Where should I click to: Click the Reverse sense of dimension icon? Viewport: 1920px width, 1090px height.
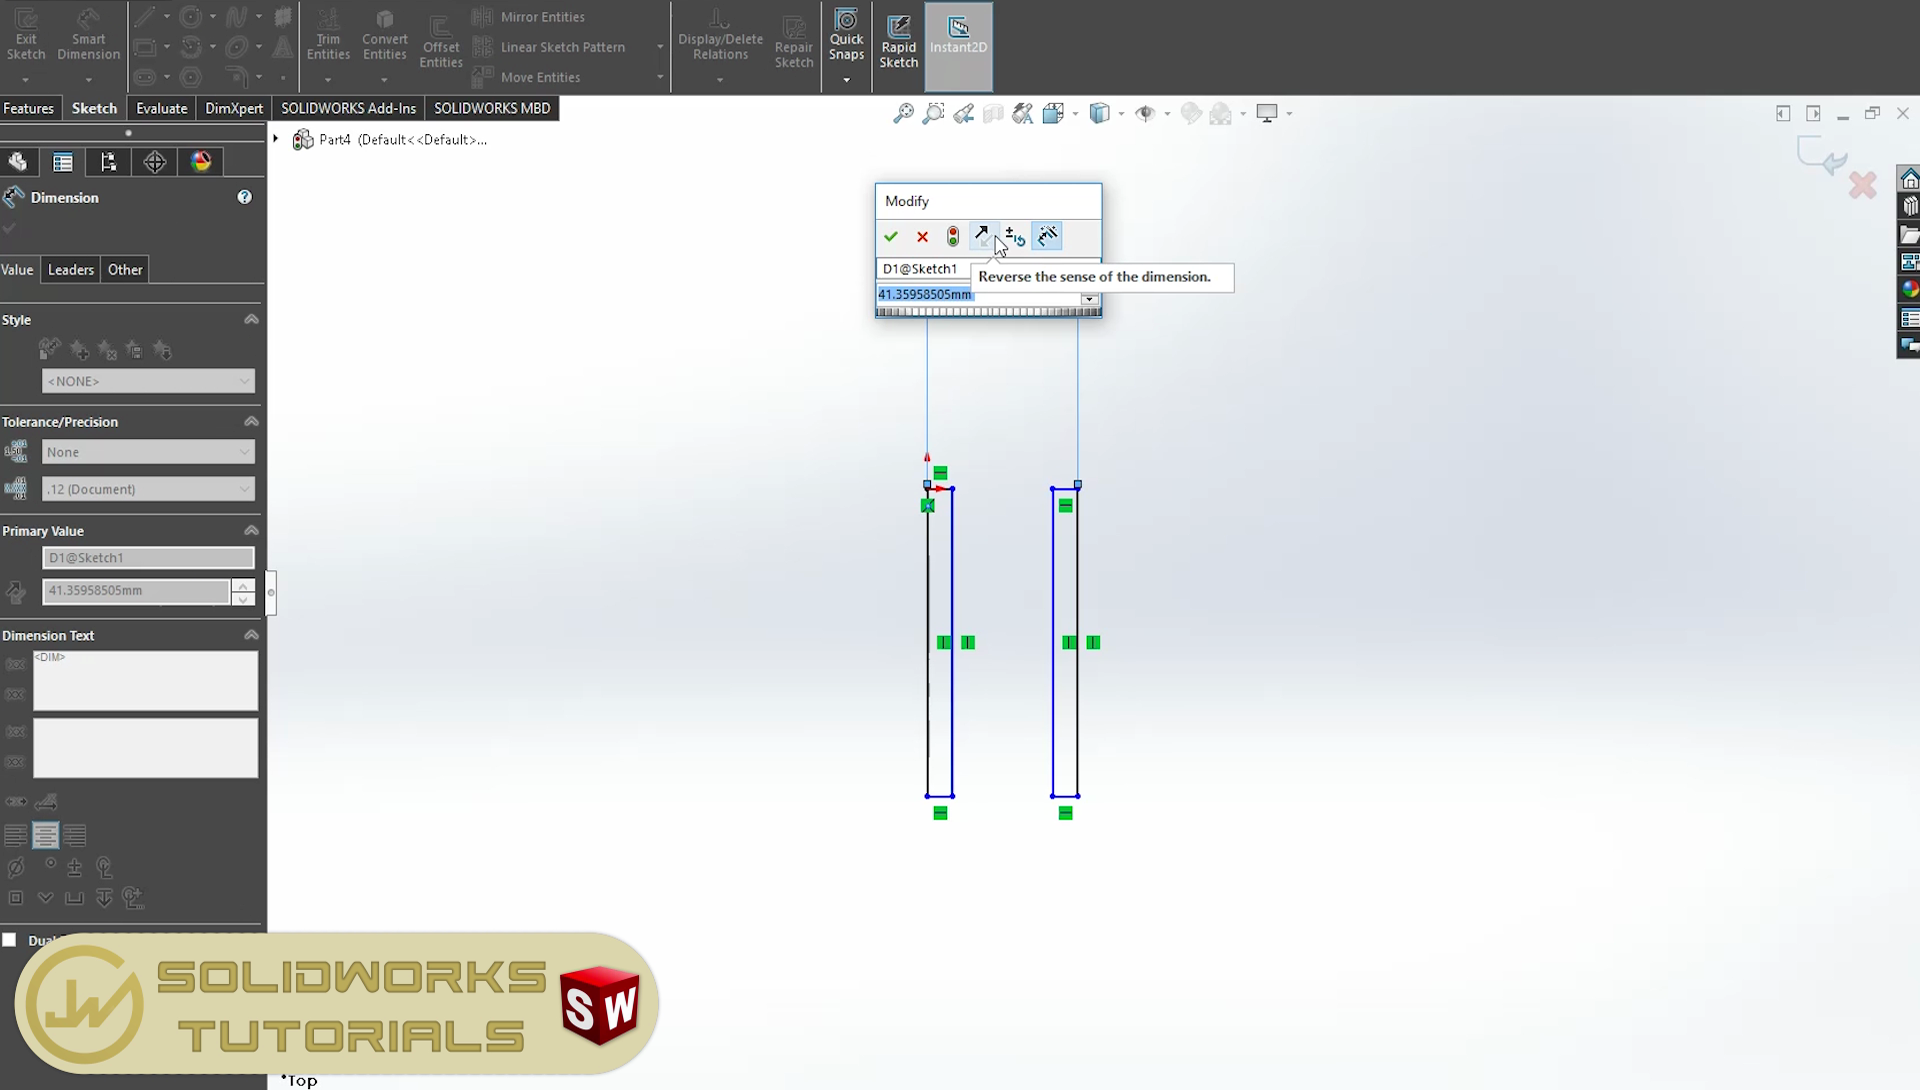[x=983, y=236]
